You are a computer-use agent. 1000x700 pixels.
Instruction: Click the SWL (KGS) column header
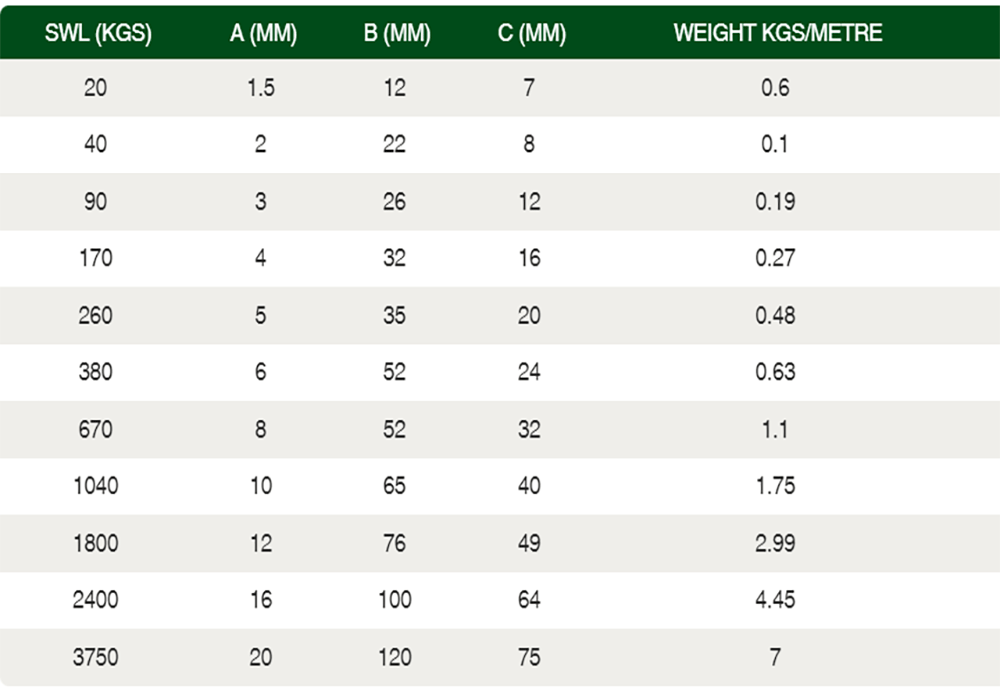click(x=98, y=33)
